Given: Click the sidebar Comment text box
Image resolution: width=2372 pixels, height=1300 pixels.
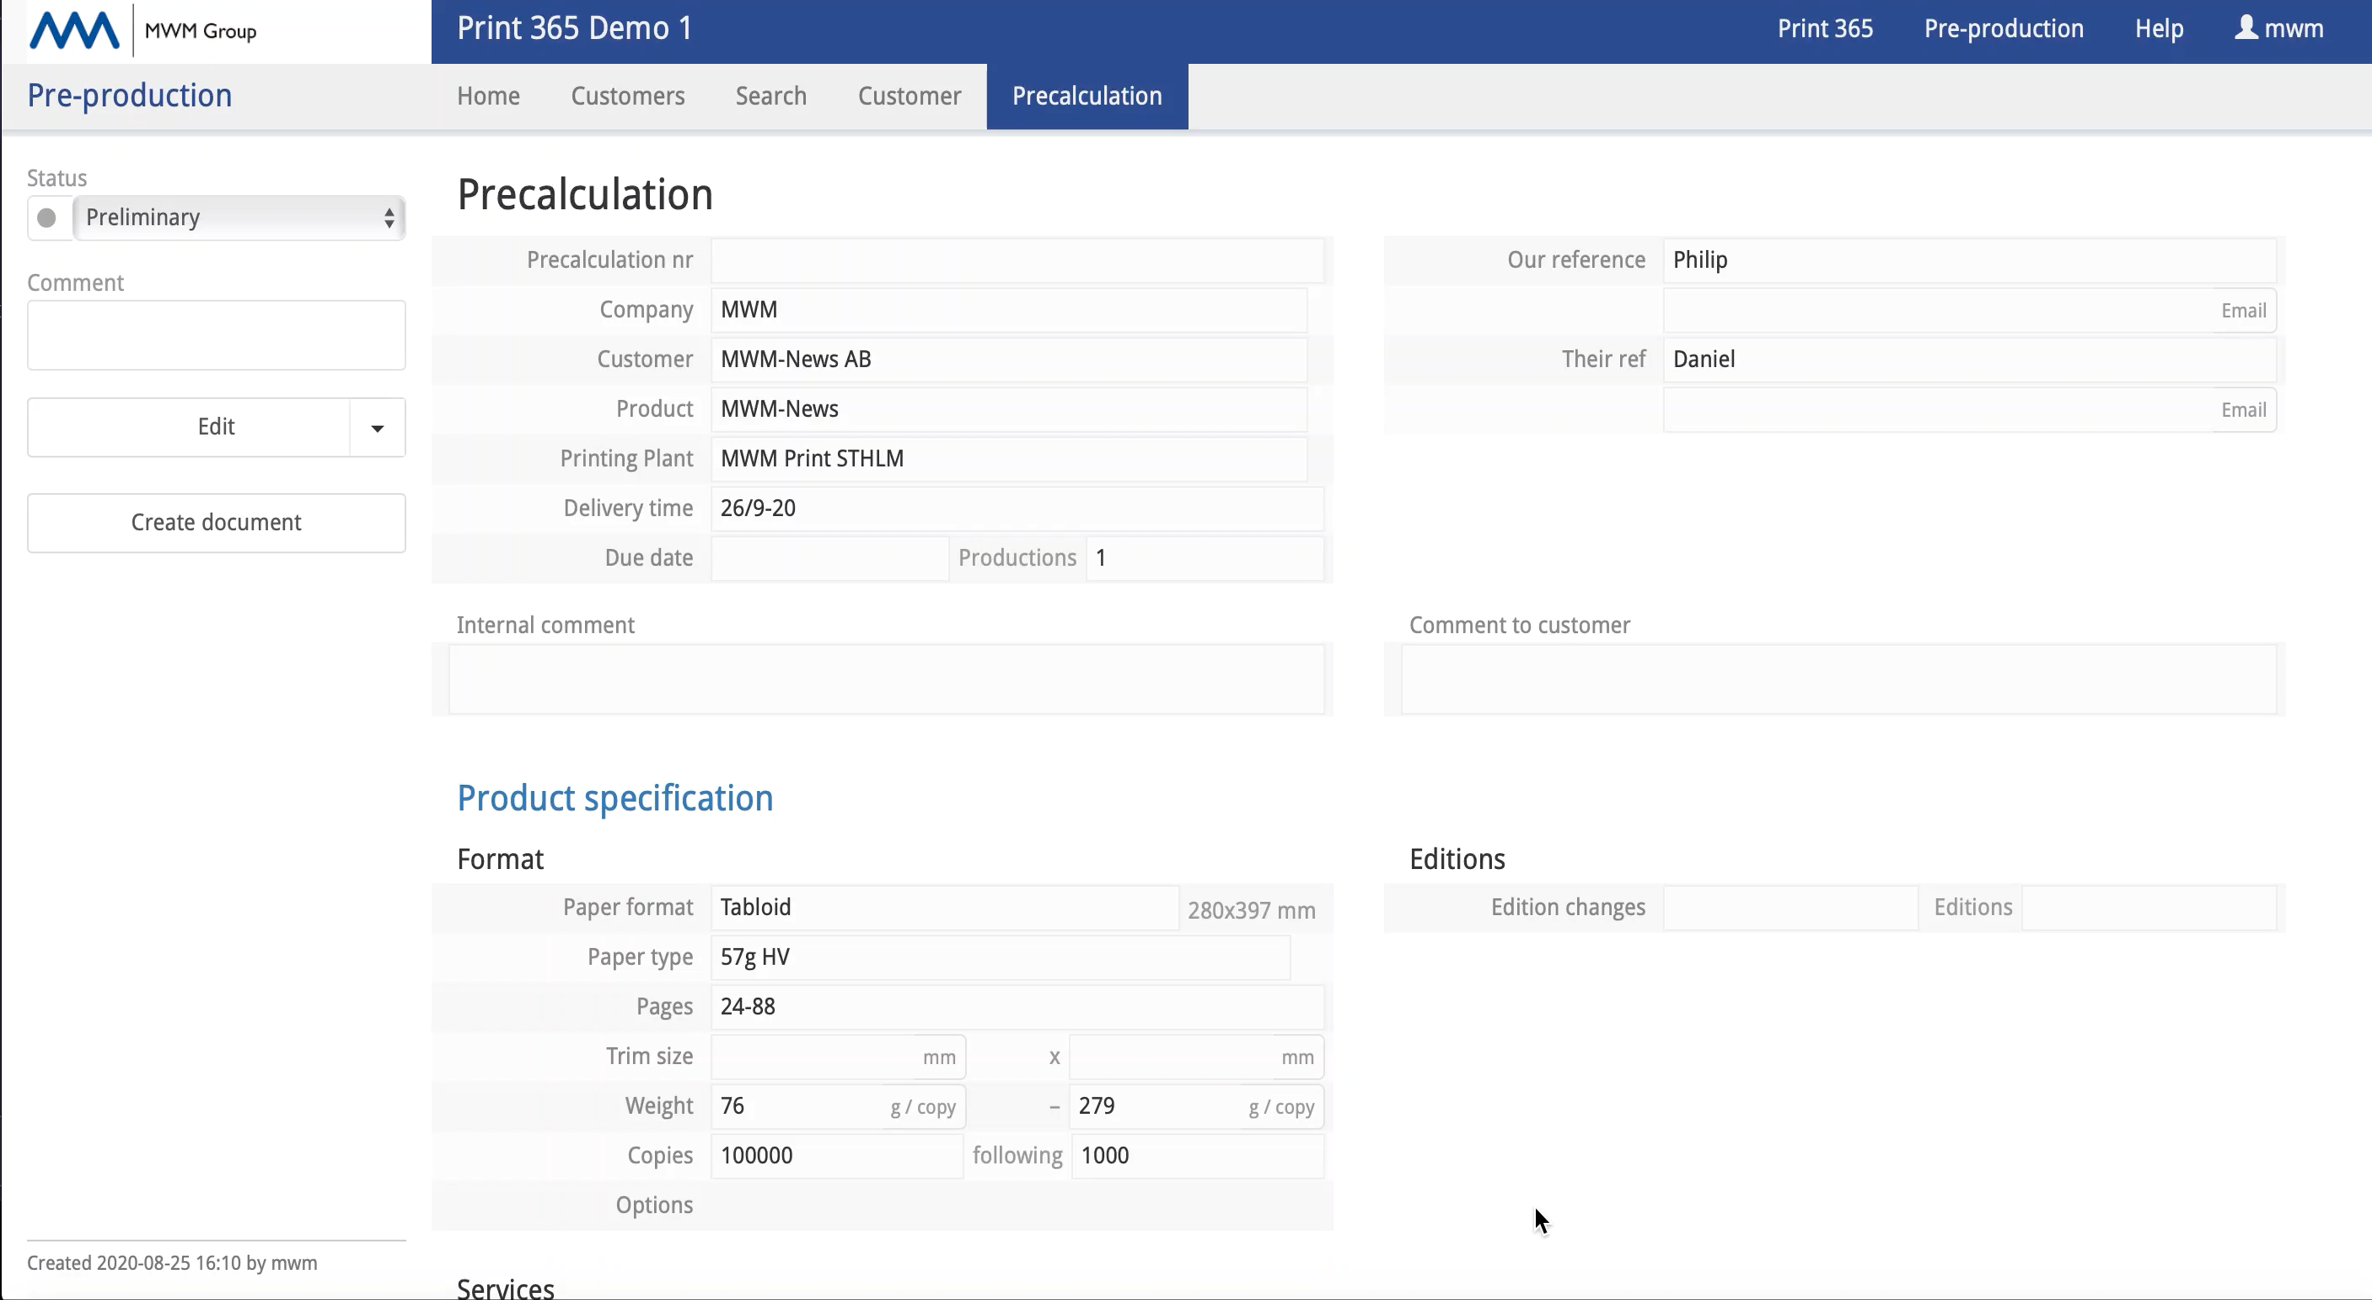Looking at the screenshot, I should [x=216, y=336].
